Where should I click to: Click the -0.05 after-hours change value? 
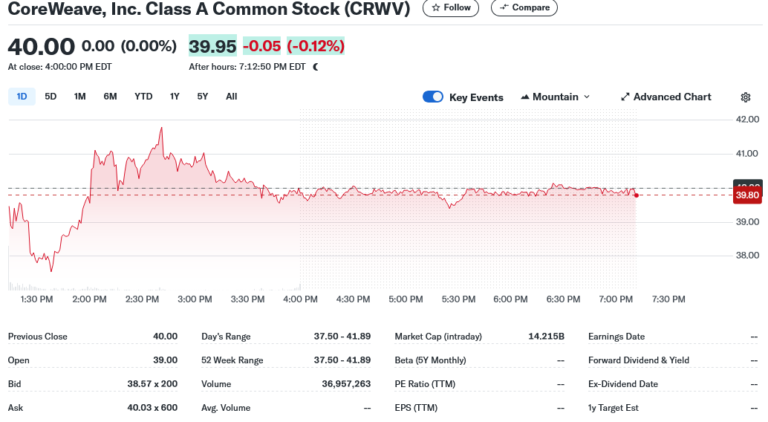[x=262, y=46]
